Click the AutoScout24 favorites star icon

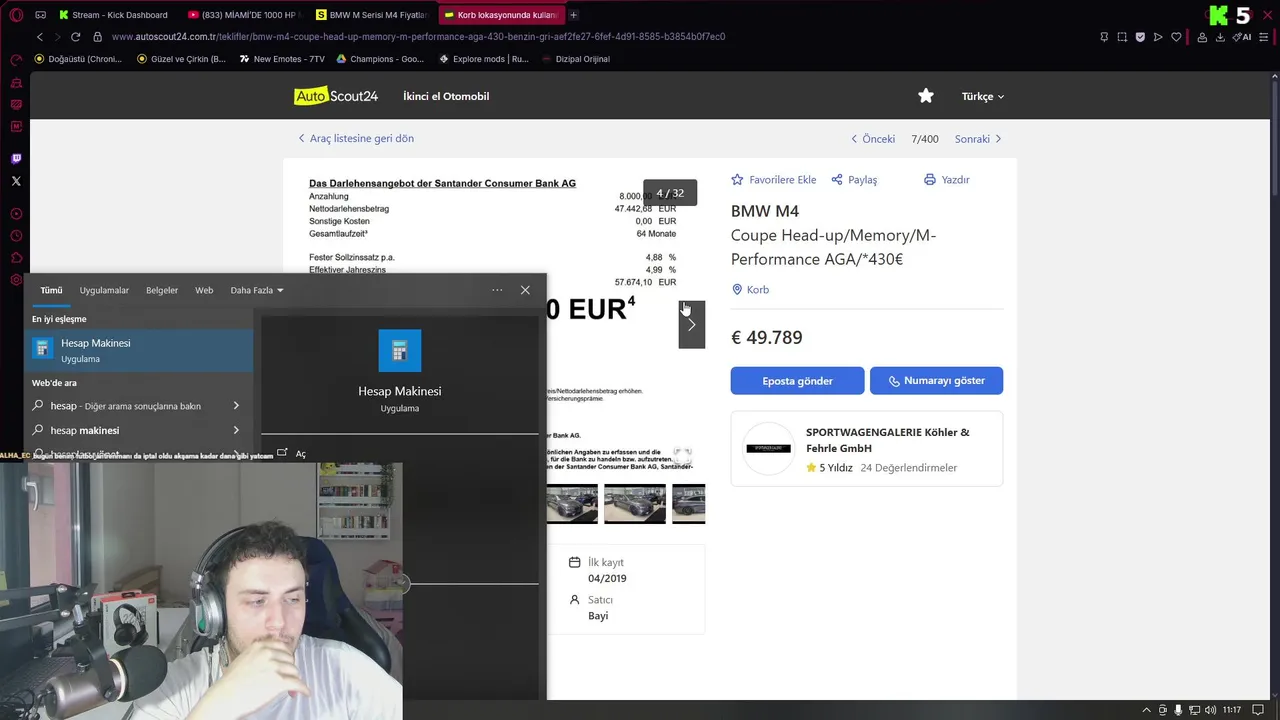click(926, 96)
